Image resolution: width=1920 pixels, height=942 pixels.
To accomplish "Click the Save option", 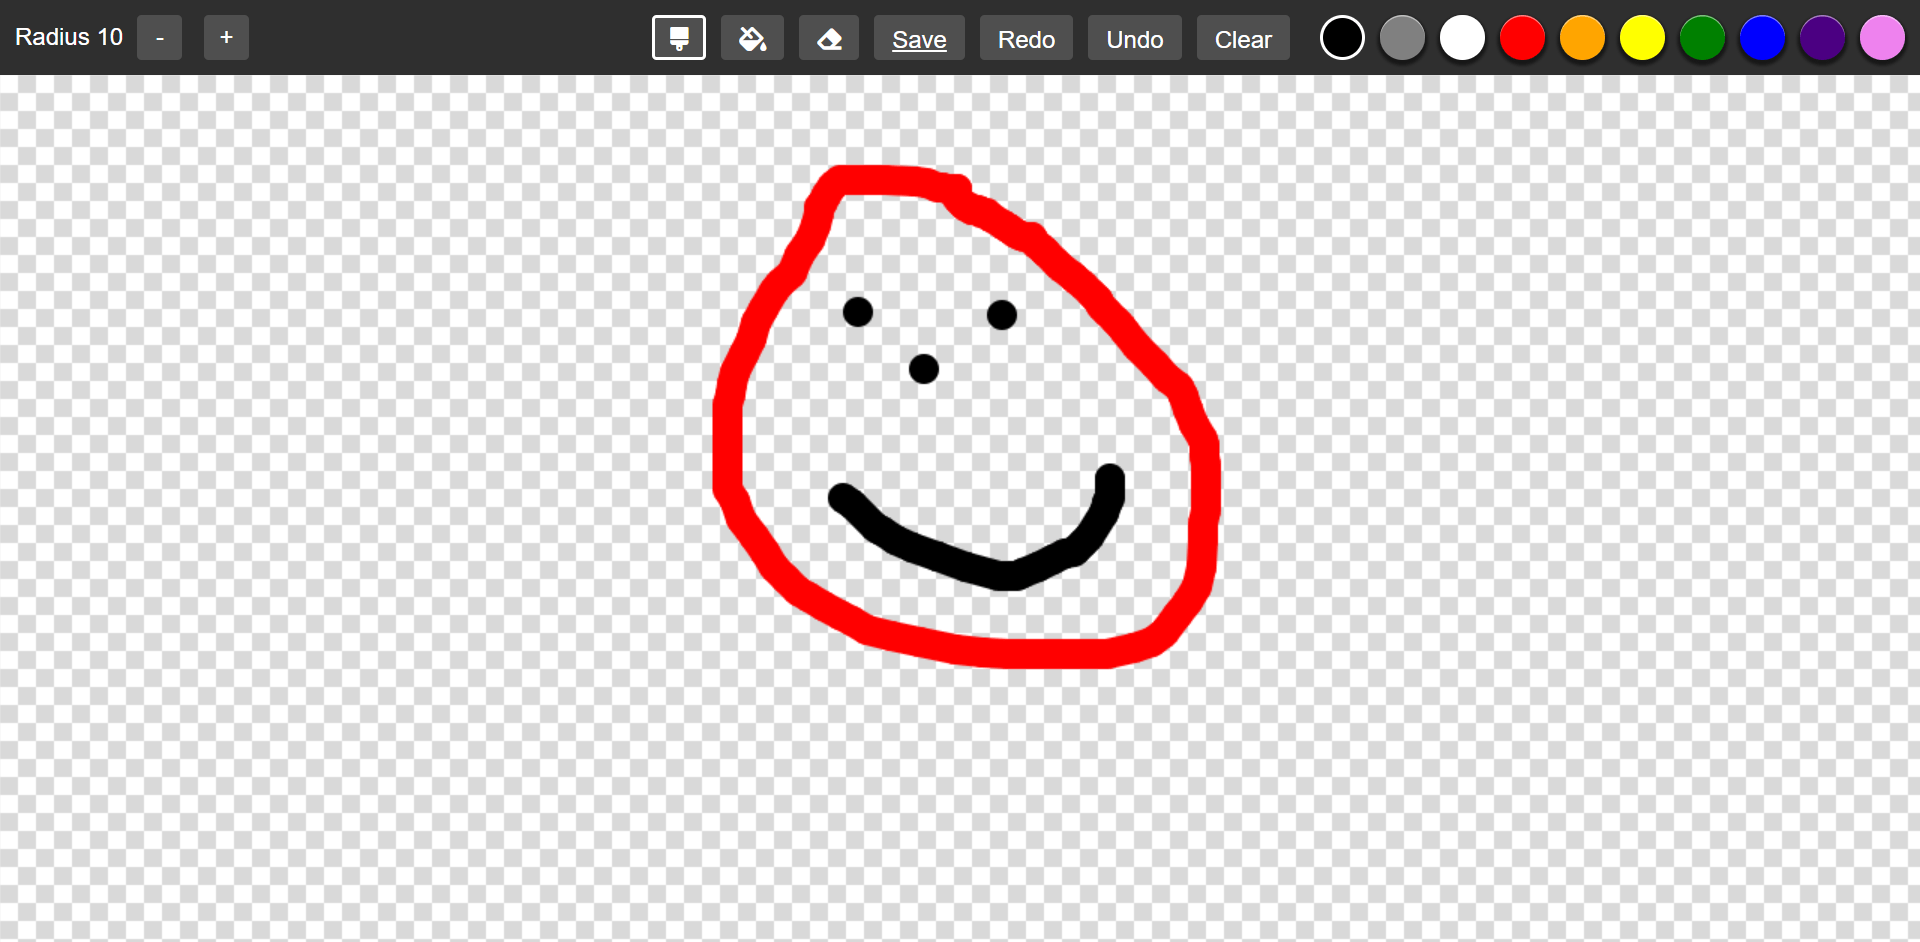I will [918, 37].
